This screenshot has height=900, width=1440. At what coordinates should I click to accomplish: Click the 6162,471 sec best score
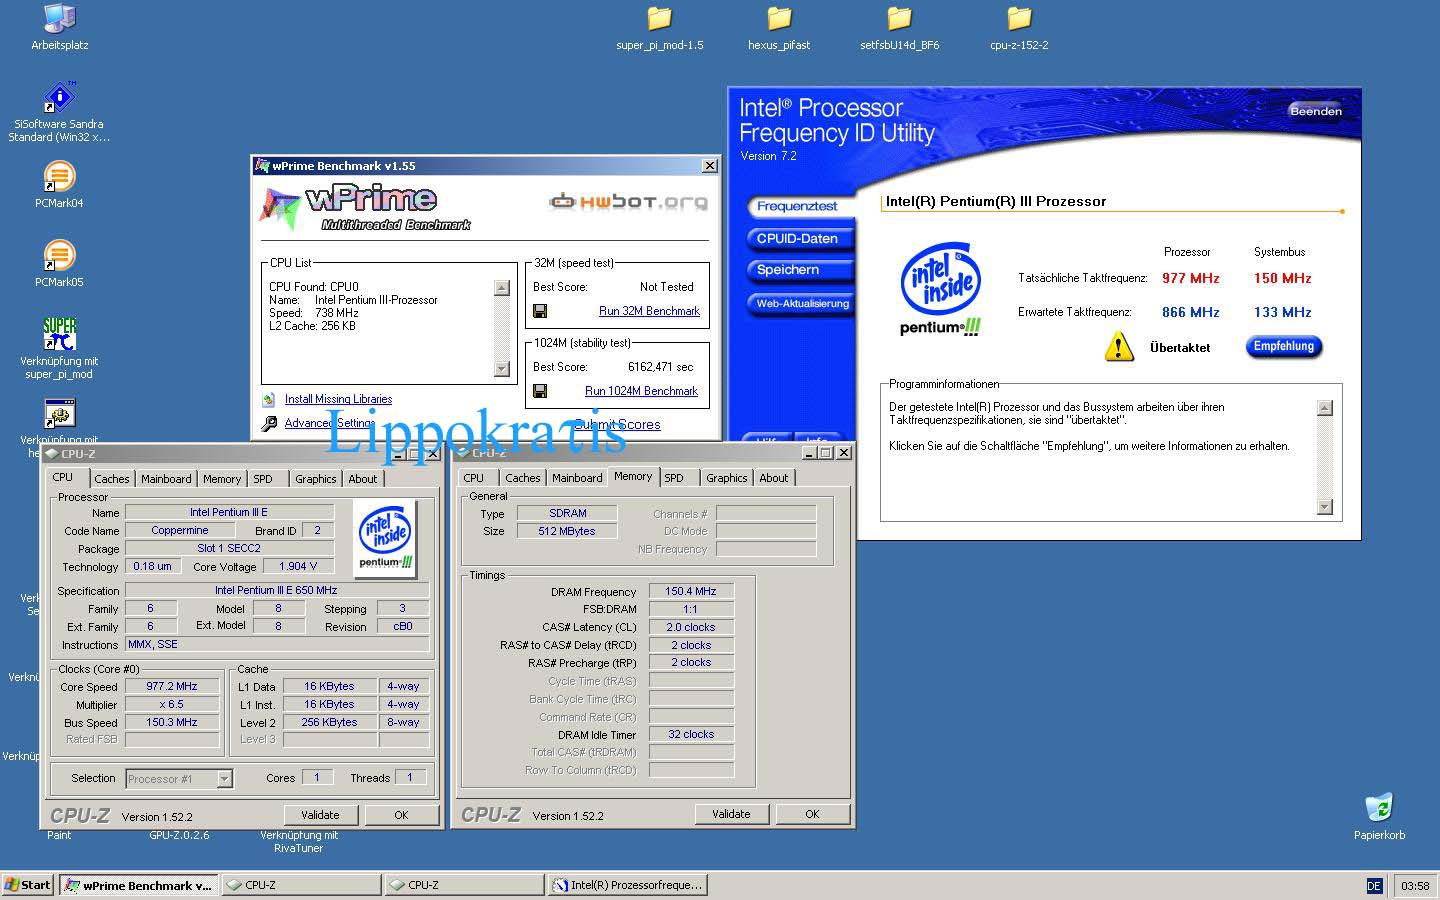tap(660, 367)
